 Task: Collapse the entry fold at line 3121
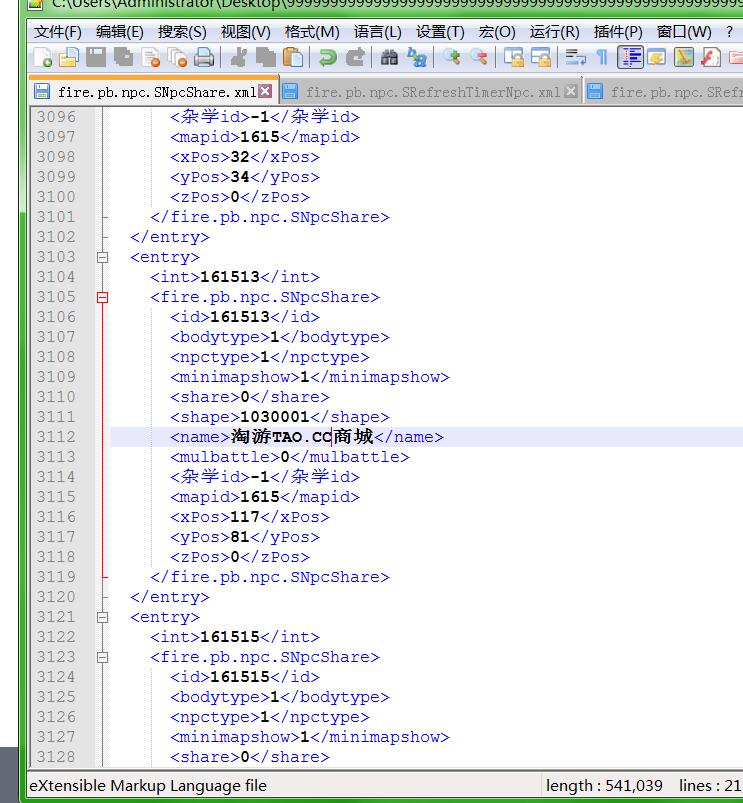(x=102, y=617)
